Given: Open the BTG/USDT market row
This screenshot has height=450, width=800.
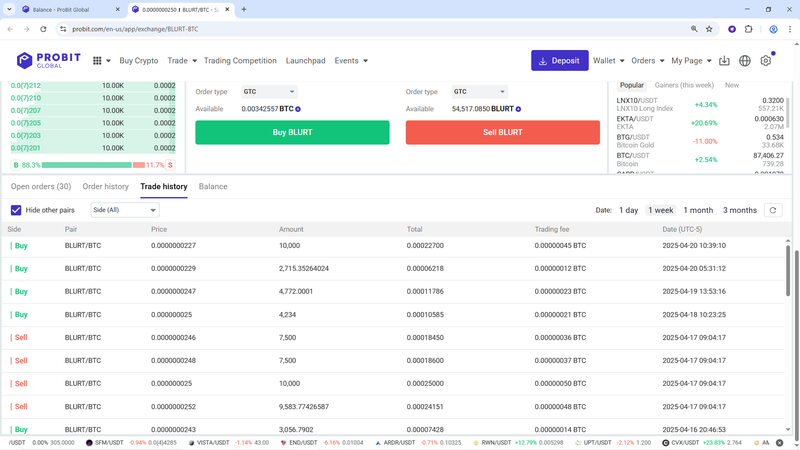Looking at the screenshot, I should (699, 141).
